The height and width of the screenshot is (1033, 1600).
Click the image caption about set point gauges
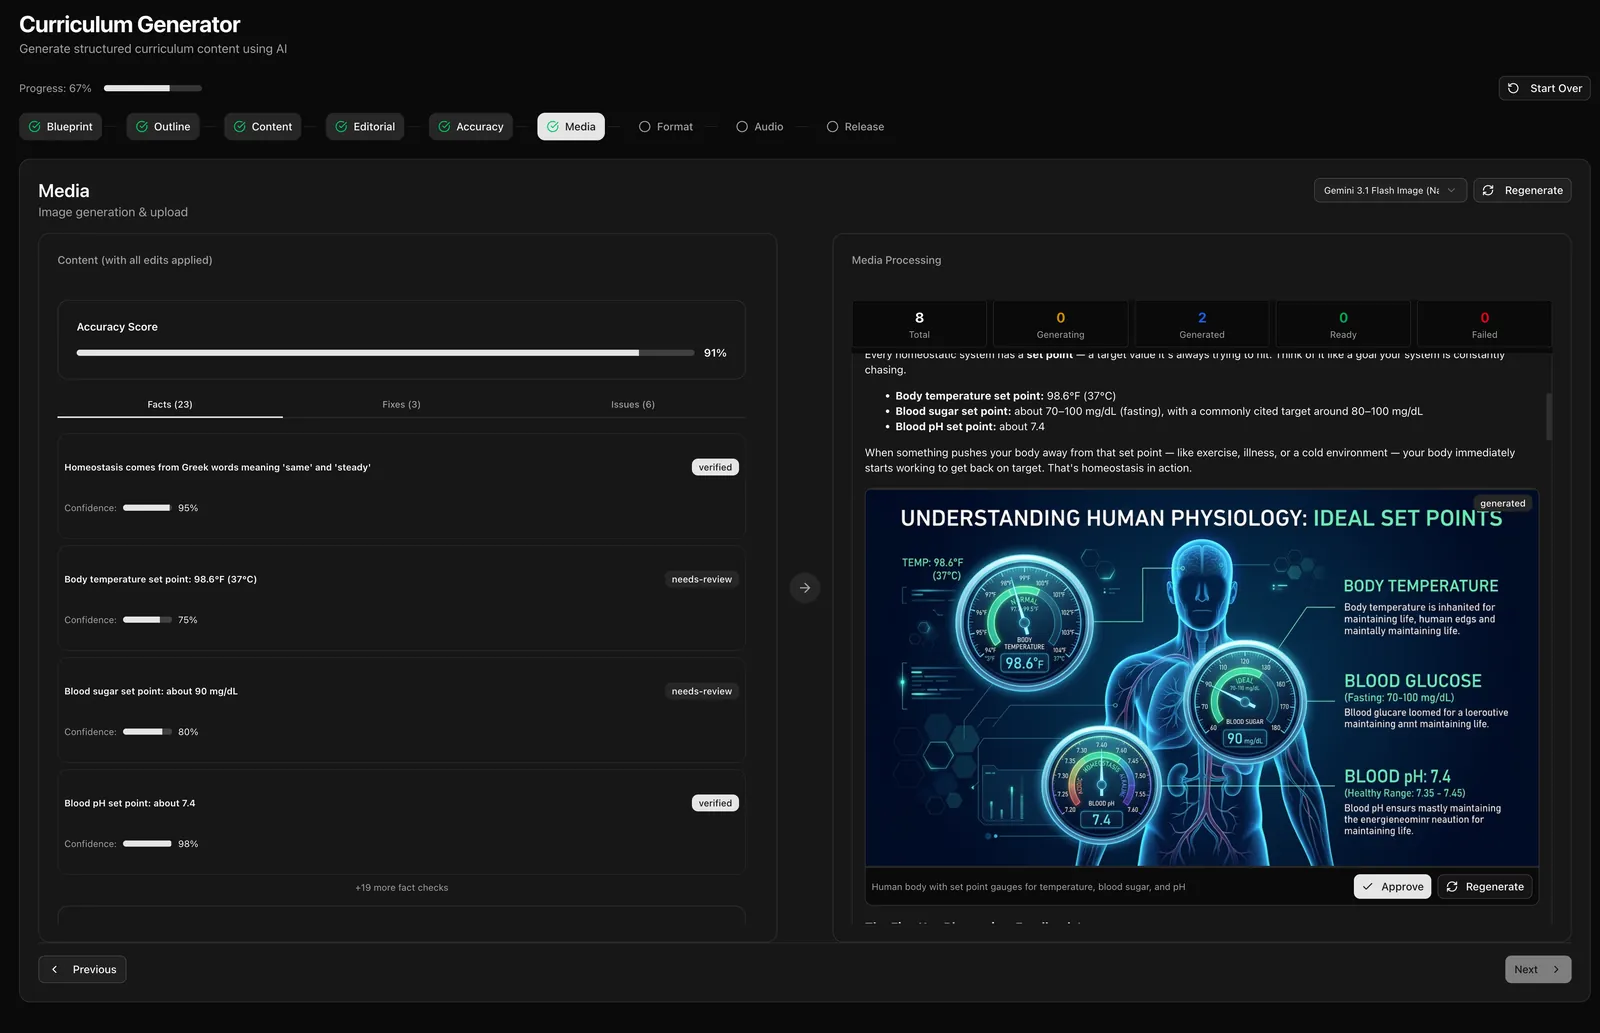point(1028,887)
